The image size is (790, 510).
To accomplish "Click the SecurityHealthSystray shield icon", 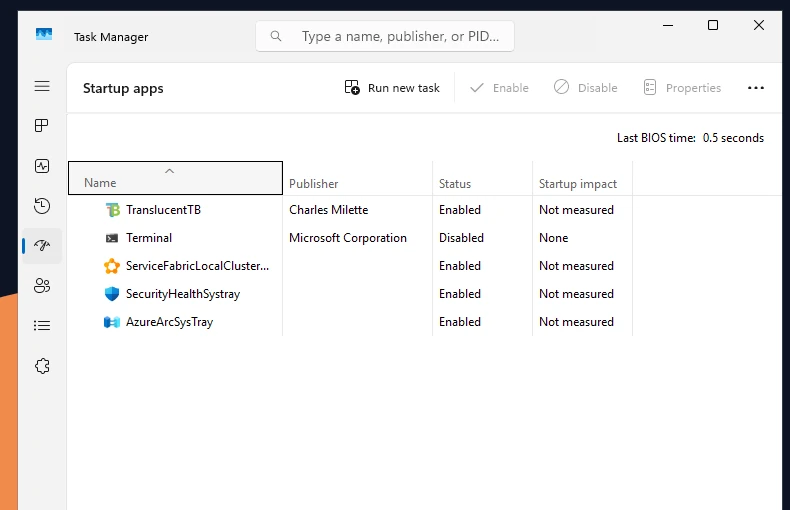I will point(112,294).
